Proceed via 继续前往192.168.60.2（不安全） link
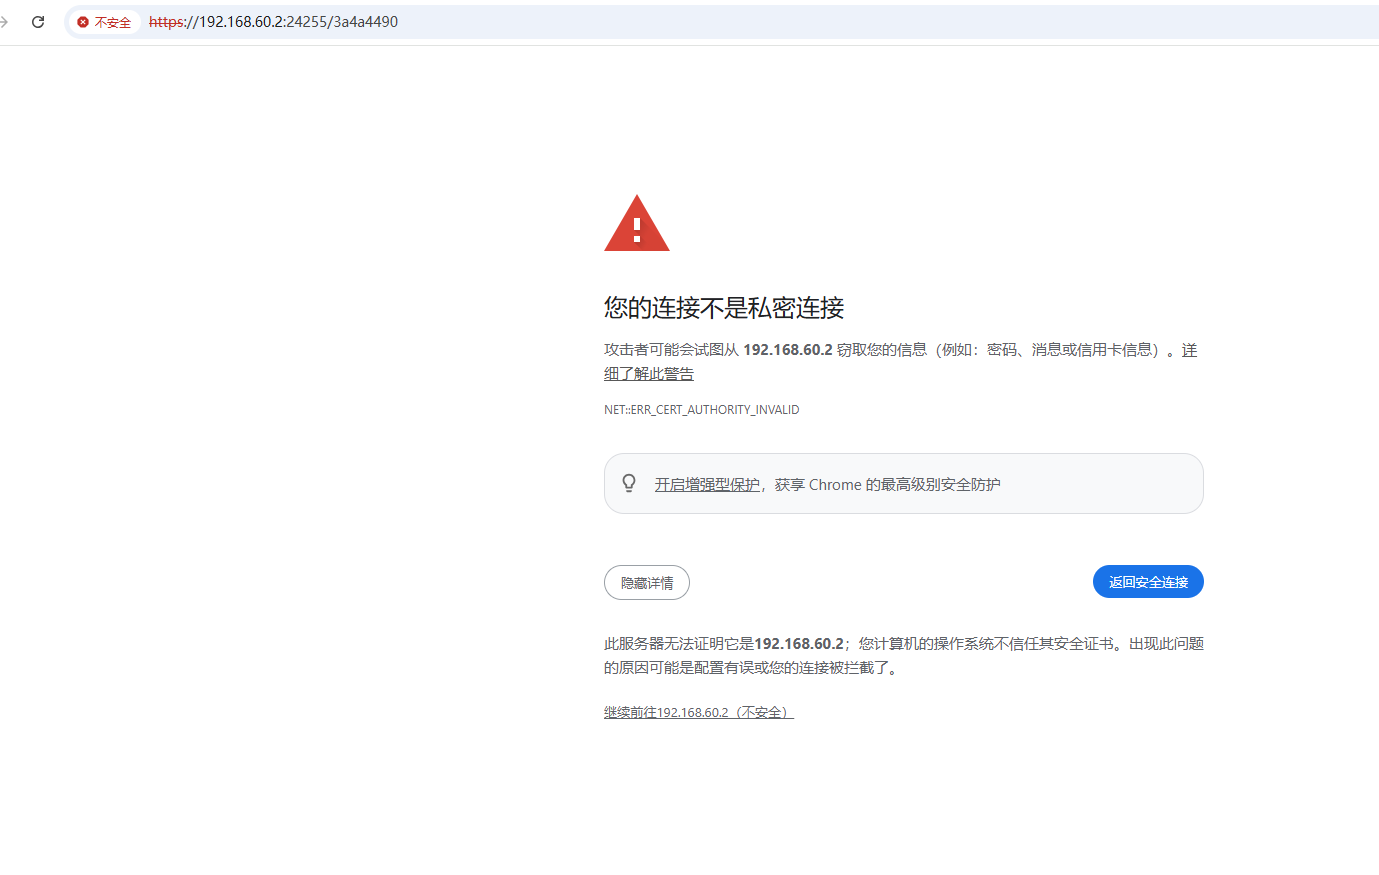Screen dimensions: 1379x875 click(x=698, y=713)
